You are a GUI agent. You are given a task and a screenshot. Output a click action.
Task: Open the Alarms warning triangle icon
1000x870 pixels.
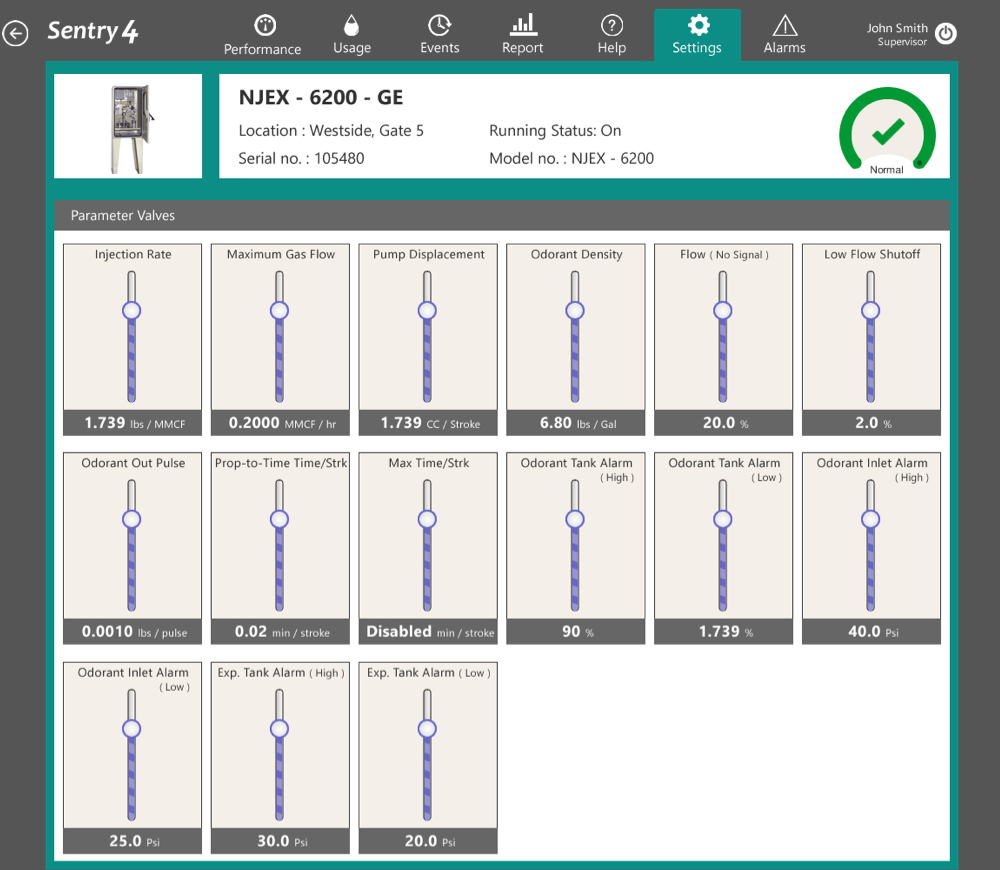(x=785, y=25)
